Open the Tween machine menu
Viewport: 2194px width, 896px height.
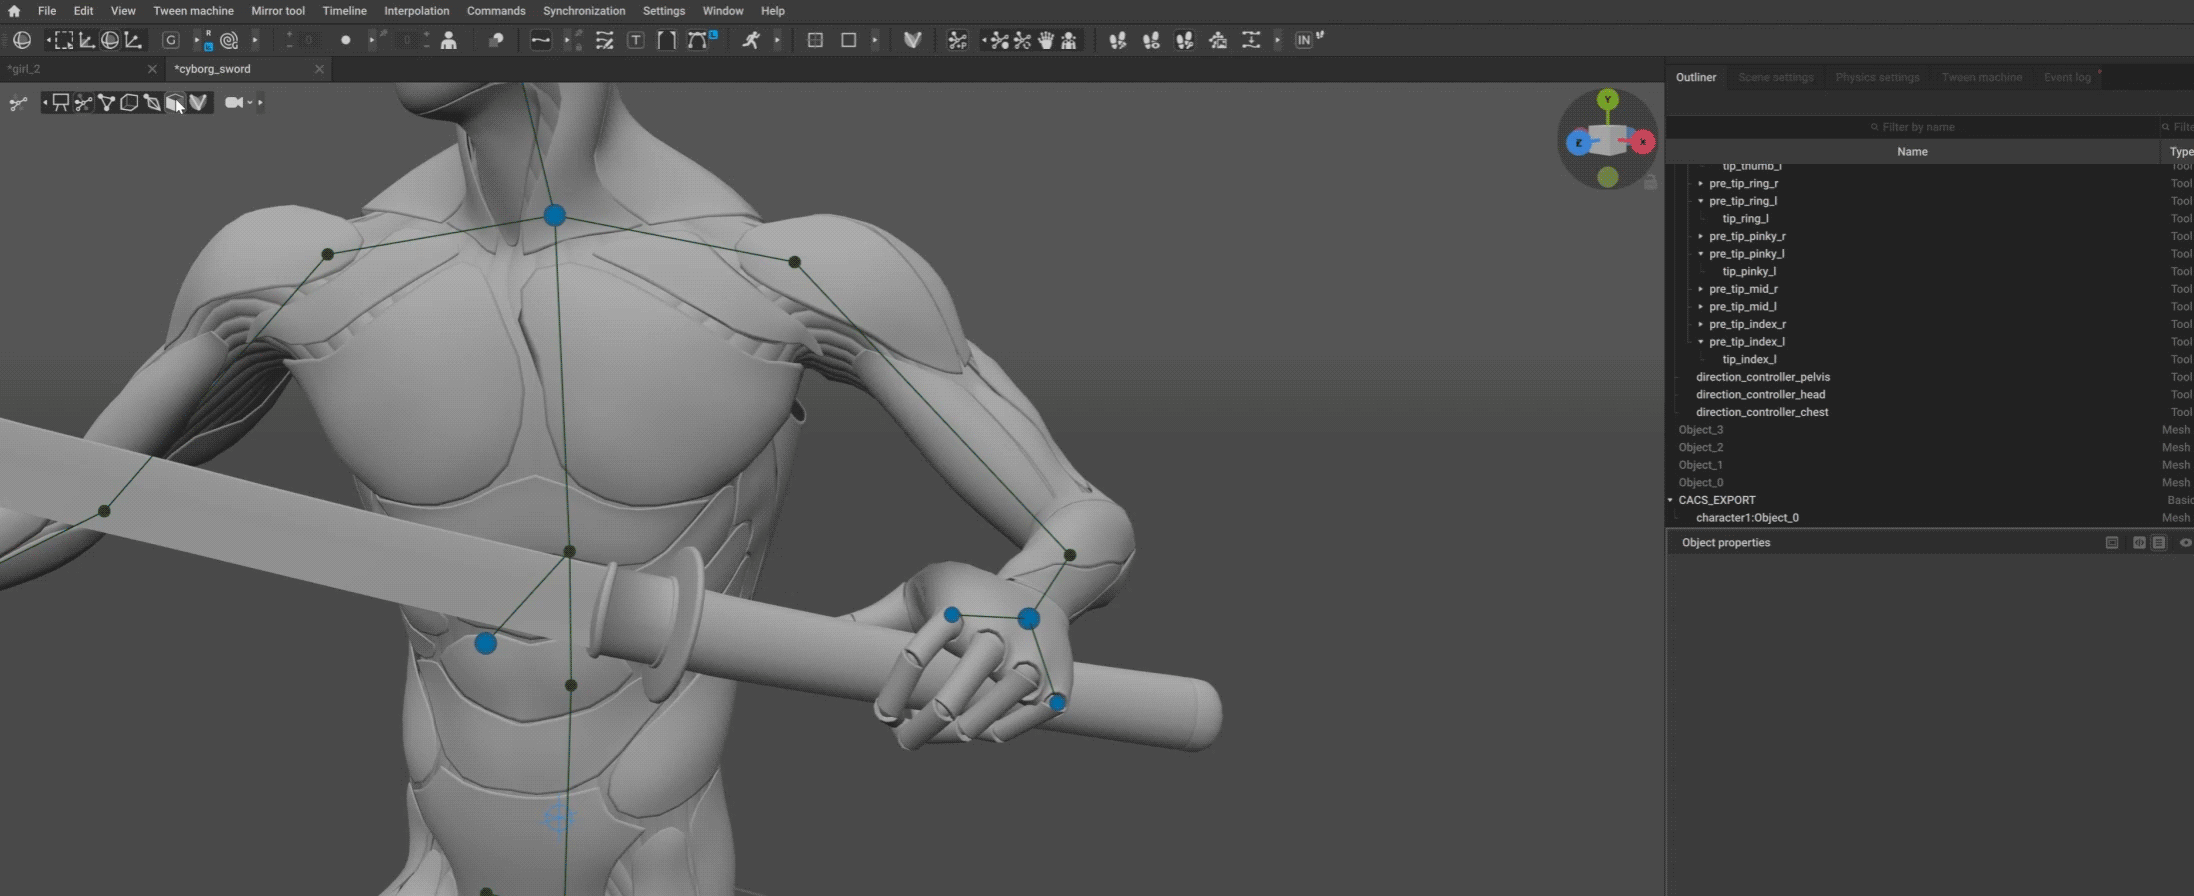point(193,11)
